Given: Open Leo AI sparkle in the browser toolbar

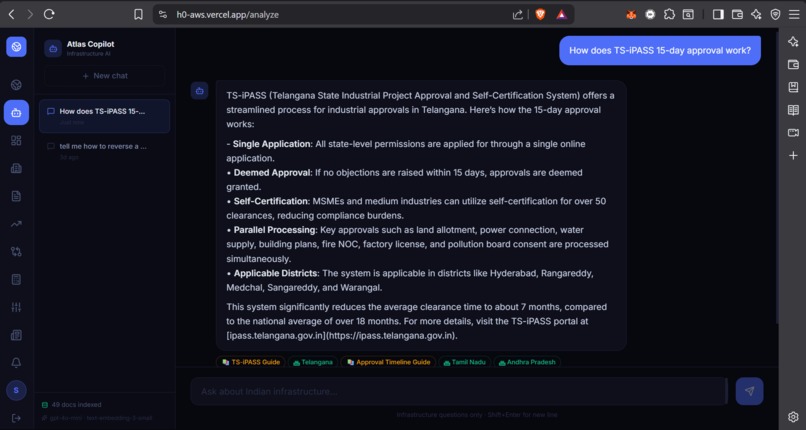Looking at the screenshot, I should point(756,14).
